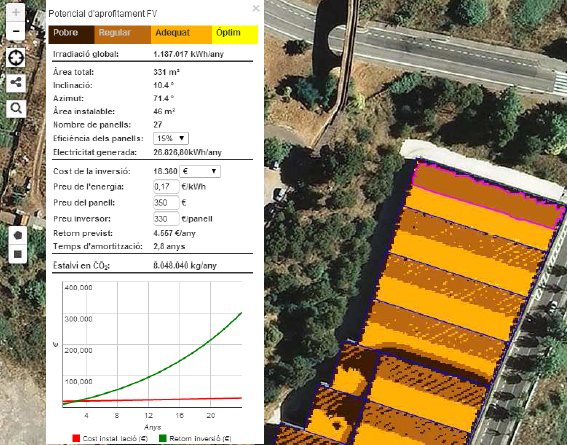Open the magnifier search tool
This screenshot has height=445, width=567.
tap(16, 108)
